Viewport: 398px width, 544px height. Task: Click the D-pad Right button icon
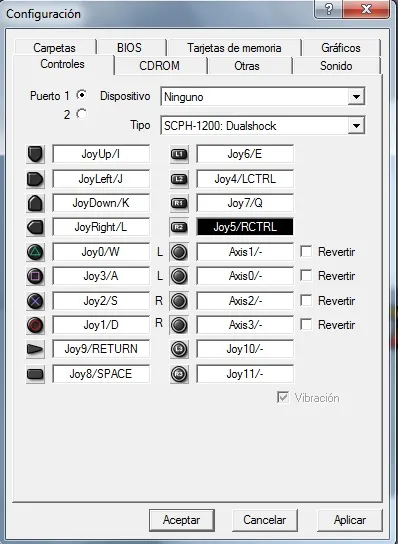click(x=35, y=228)
